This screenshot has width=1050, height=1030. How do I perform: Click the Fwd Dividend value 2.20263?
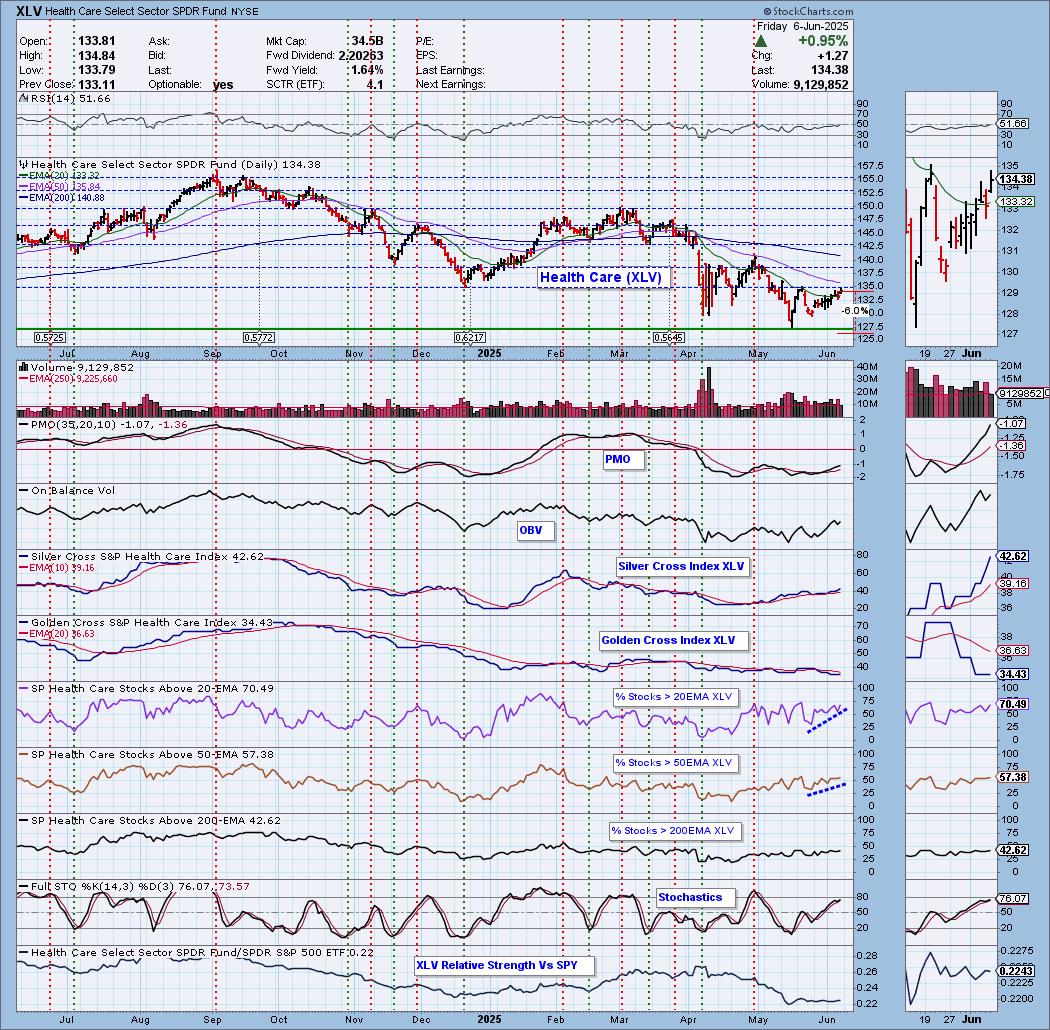[x=361, y=56]
